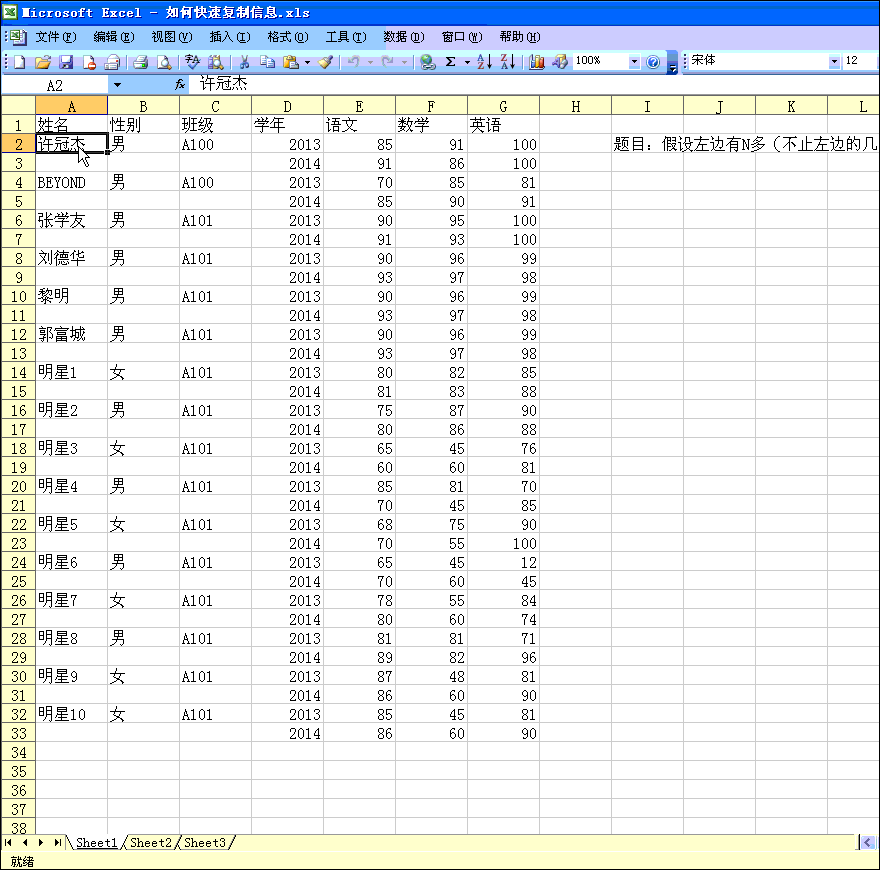The height and width of the screenshot is (870, 880).
Task: Select column D header
Action: click(x=287, y=106)
